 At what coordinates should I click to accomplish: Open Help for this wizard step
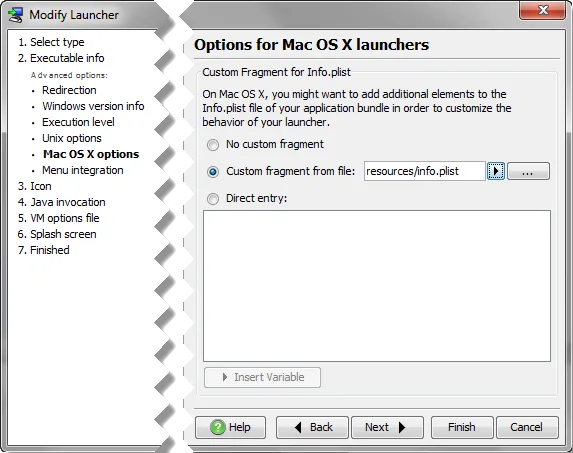230,427
